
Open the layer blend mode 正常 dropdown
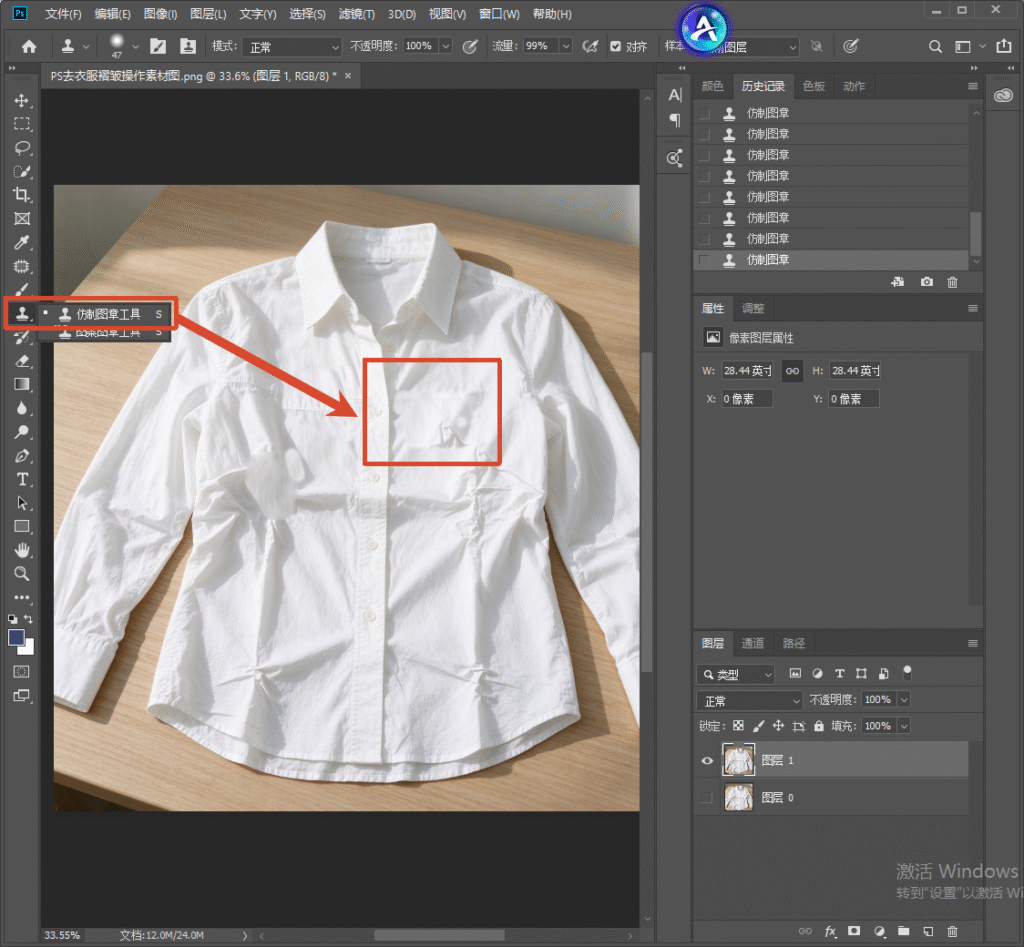pos(750,701)
